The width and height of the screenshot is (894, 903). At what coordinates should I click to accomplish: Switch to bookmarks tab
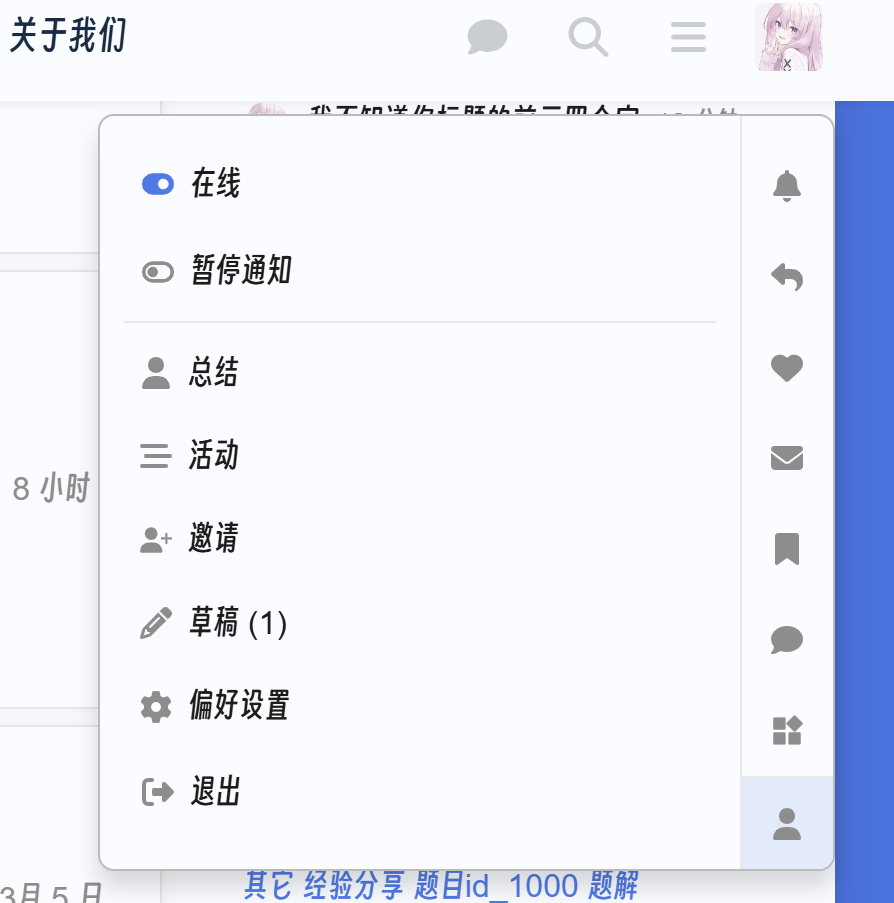pyautogui.click(x=787, y=549)
